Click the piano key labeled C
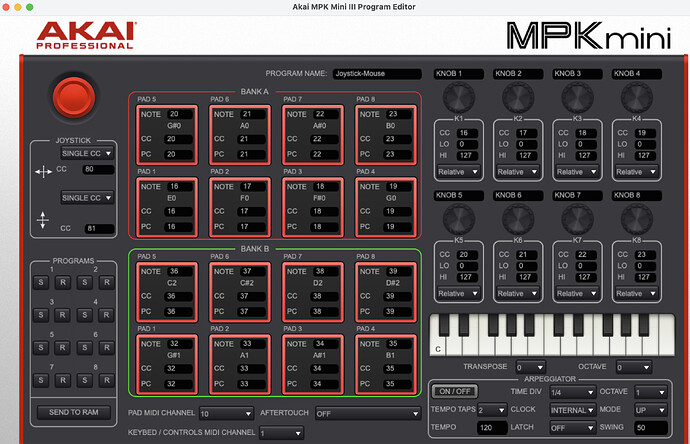Screen dimensions: 690x444 438,338
